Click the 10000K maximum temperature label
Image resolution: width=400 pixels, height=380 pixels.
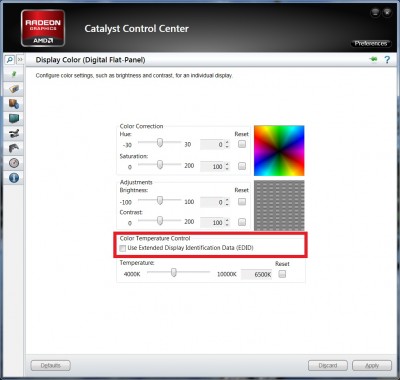coord(227,274)
